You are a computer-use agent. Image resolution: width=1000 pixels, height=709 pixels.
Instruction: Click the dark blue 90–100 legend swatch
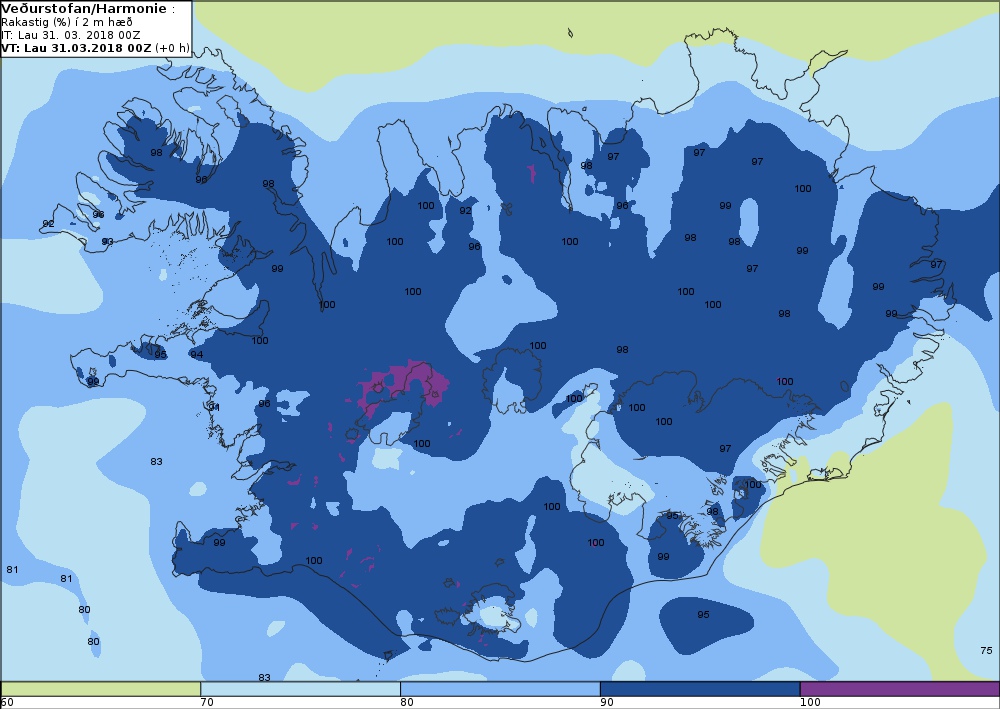click(700, 689)
